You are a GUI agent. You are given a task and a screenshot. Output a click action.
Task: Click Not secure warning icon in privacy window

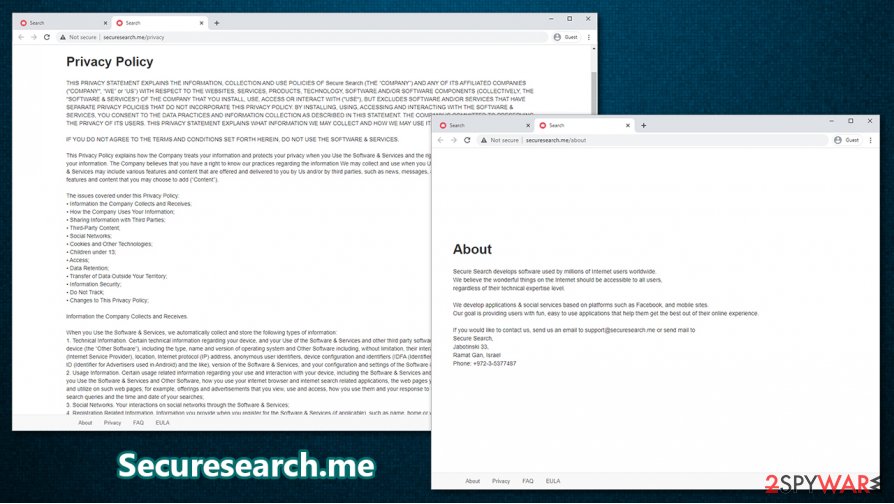point(63,37)
